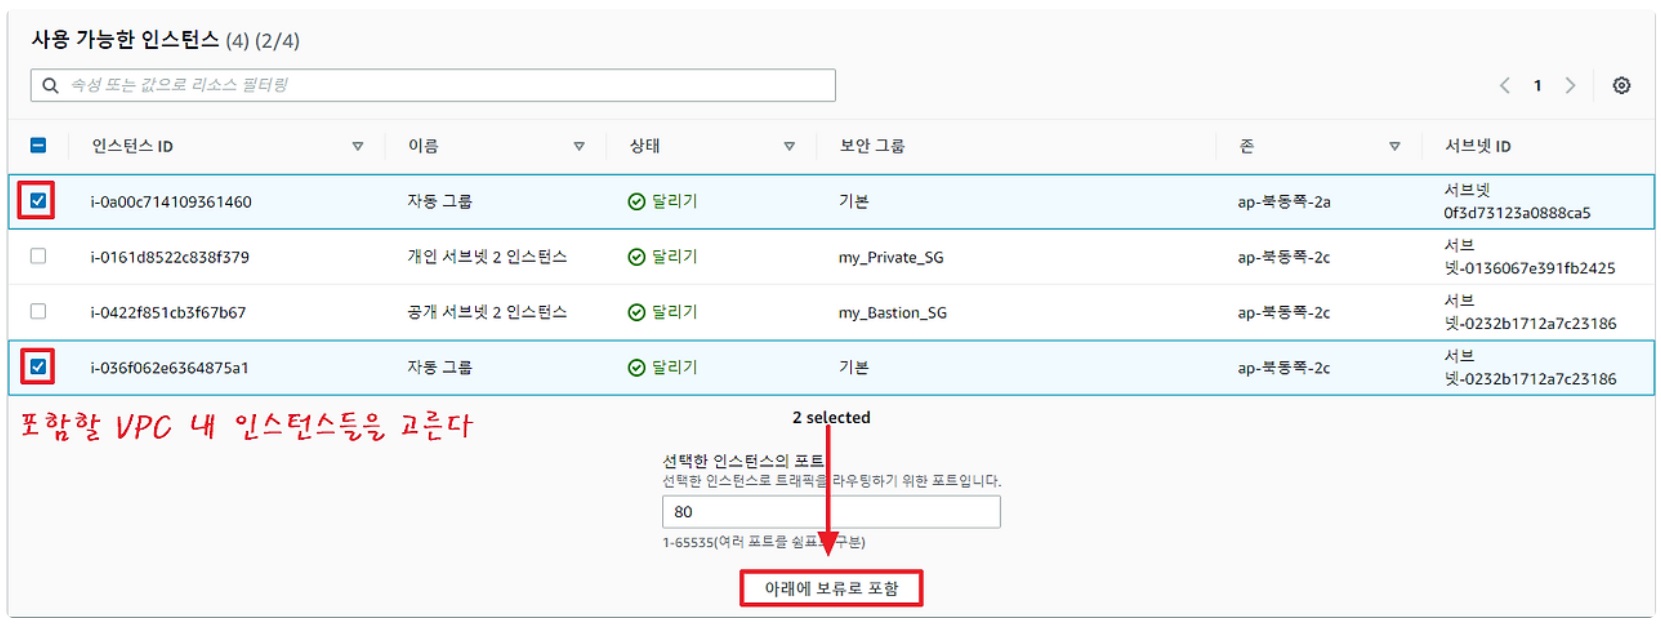The height and width of the screenshot is (627, 1661).
Task: Click the 아래에 보류로 포함 button
Action: point(831,588)
